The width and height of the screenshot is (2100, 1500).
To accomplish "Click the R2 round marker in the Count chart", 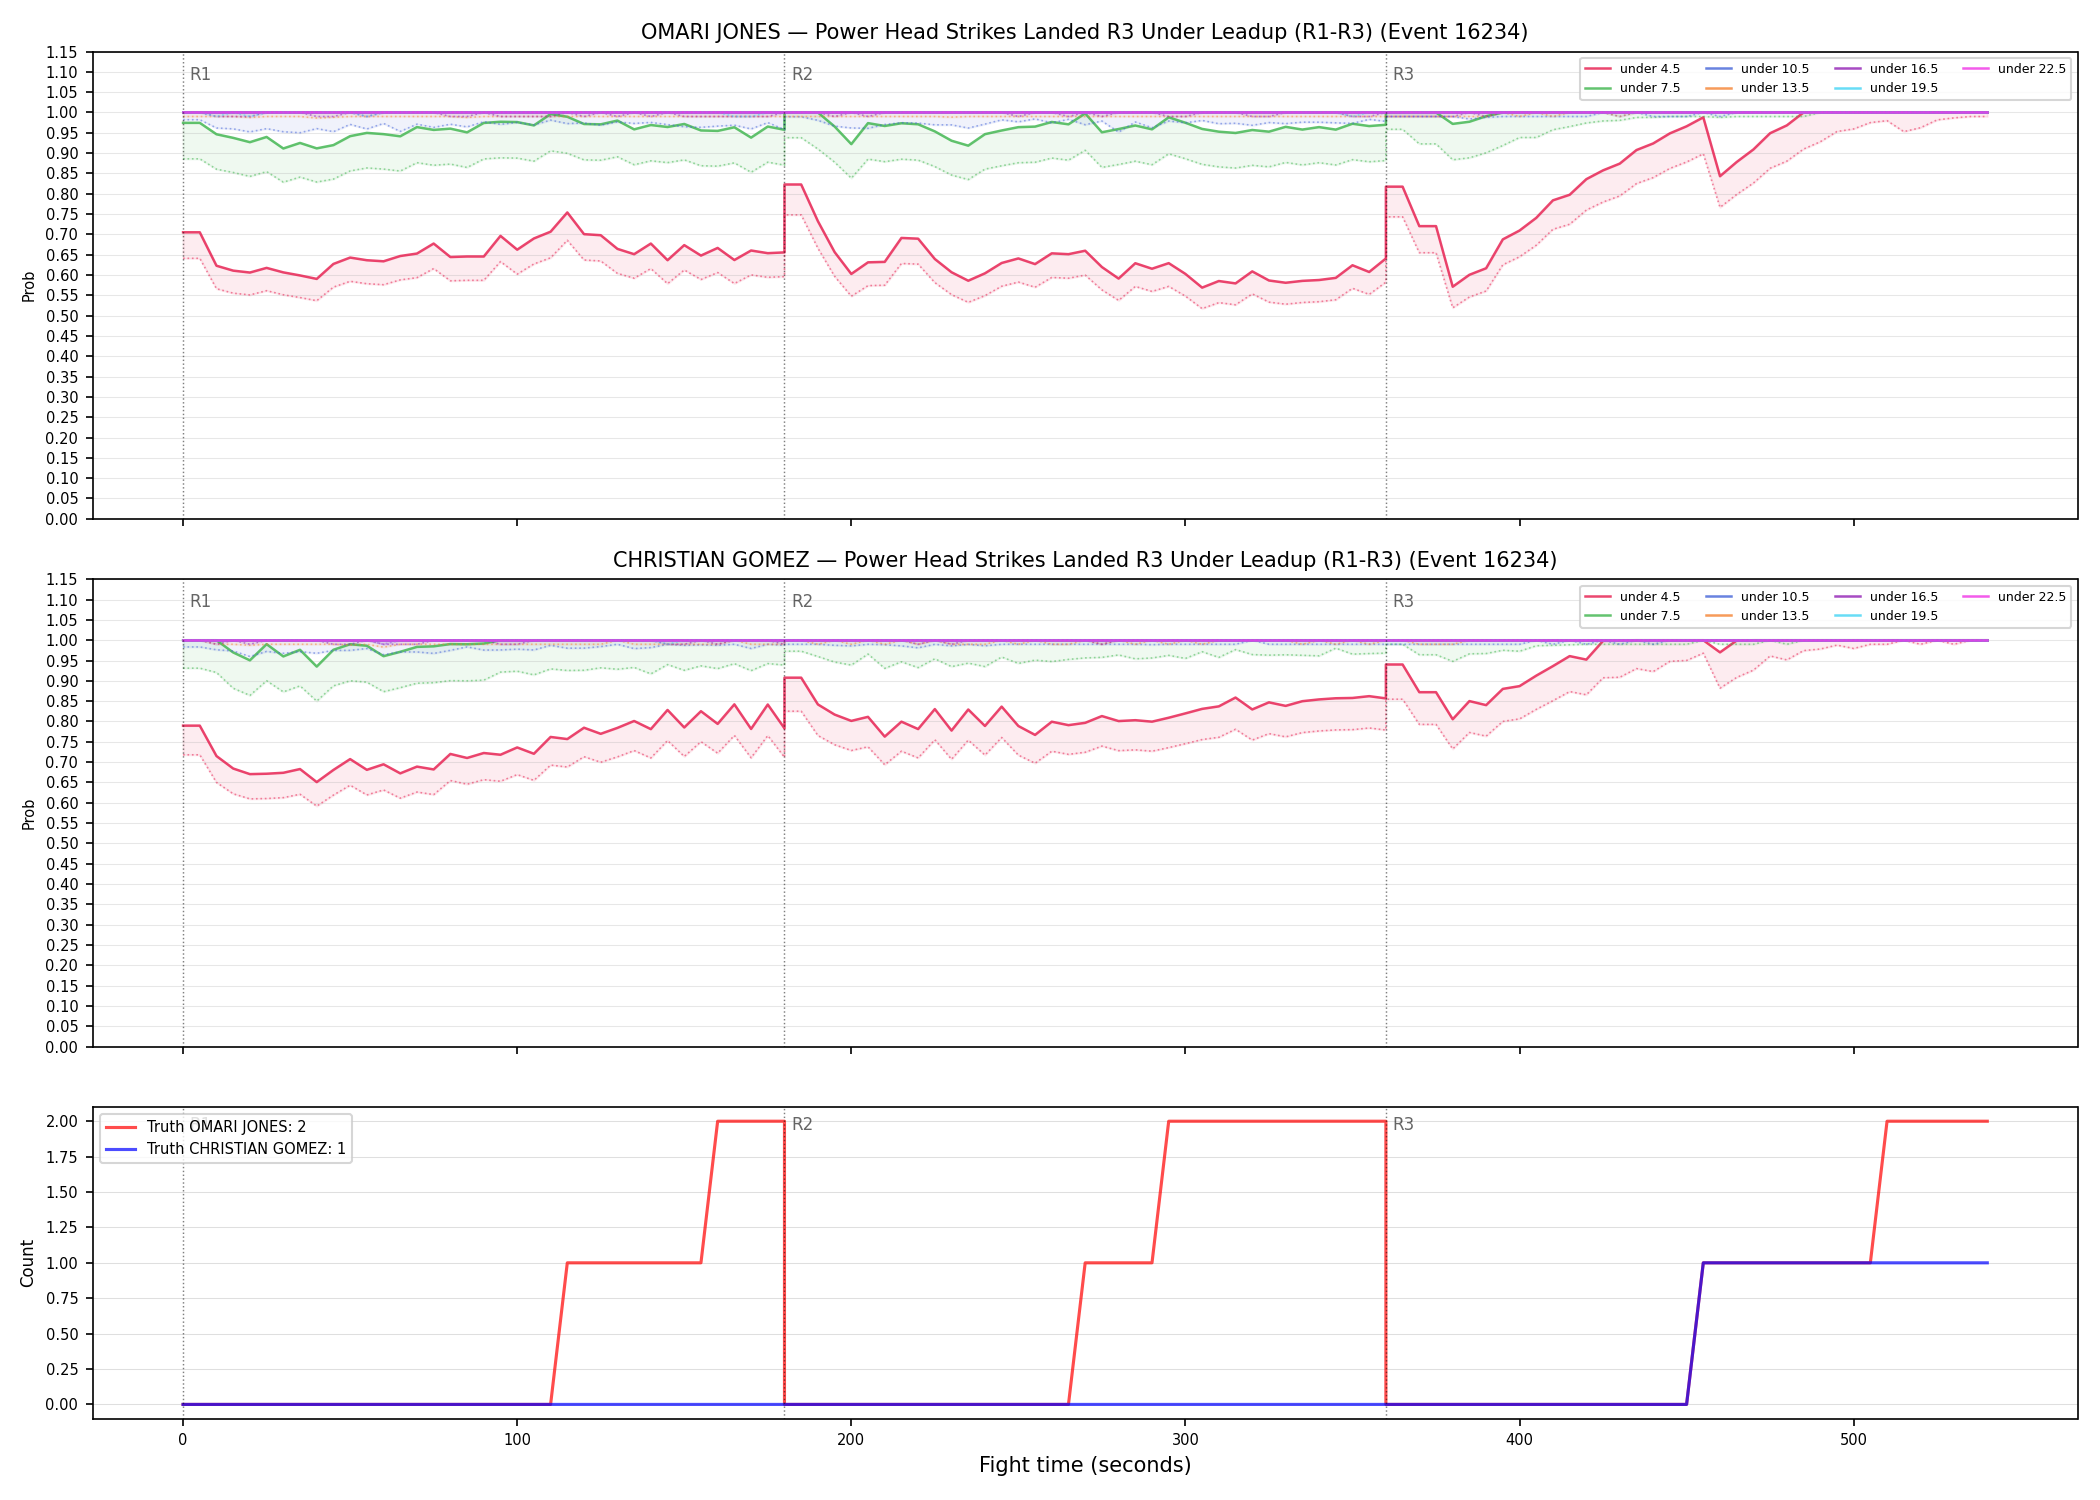I will 802,1124.
